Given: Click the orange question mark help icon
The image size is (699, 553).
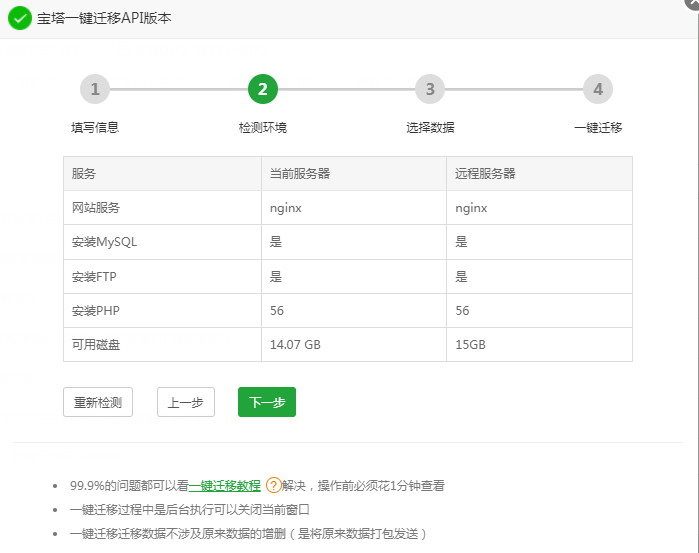Looking at the screenshot, I should (273, 485).
